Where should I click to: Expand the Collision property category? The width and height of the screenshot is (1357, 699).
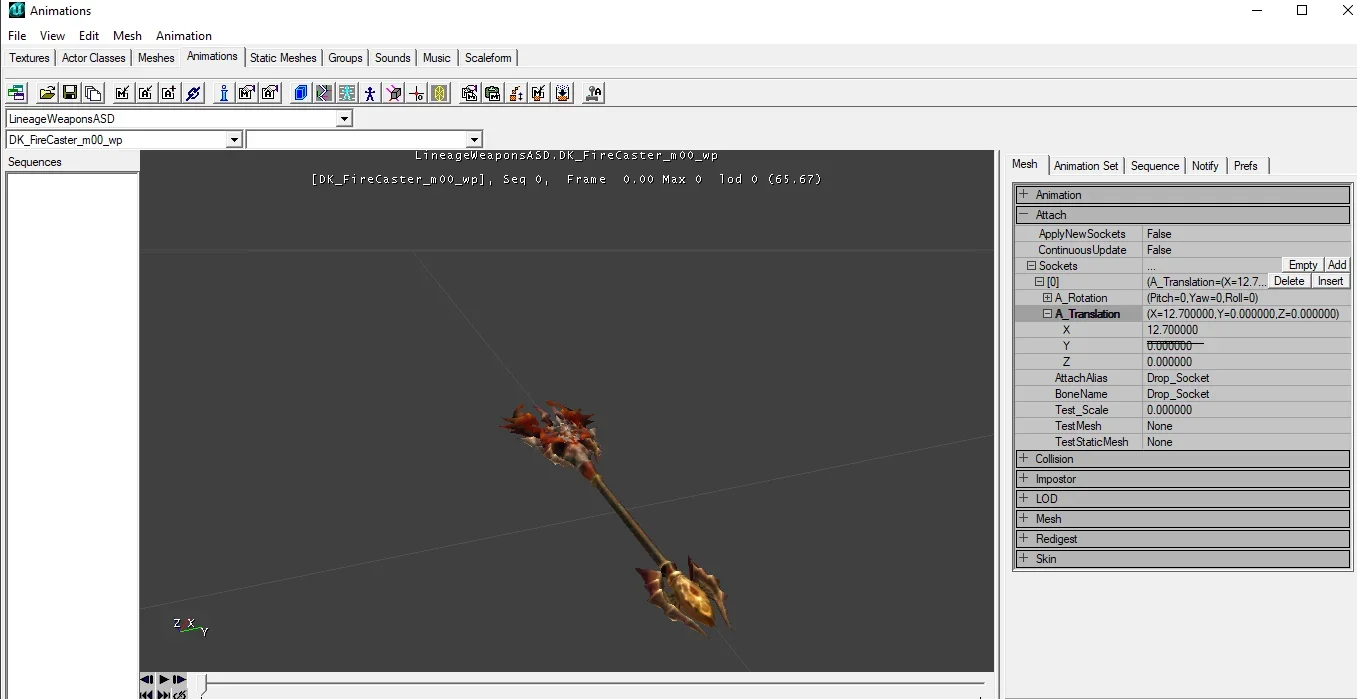pyautogui.click(x=1023, y=458)
